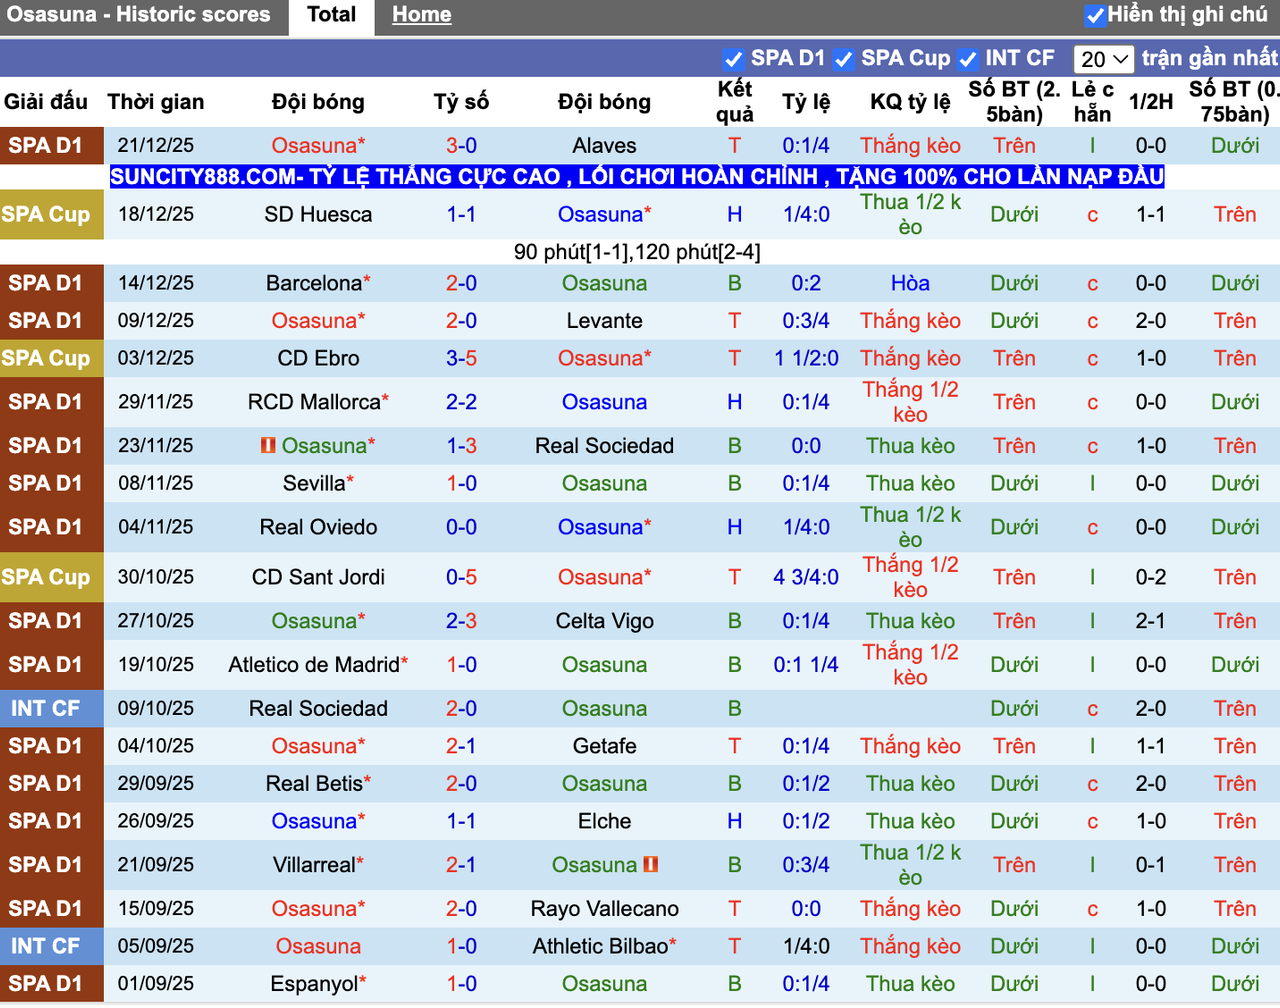
Task: Click the odds 4 3/4:0 value
Action: click(x=806, y=577)
